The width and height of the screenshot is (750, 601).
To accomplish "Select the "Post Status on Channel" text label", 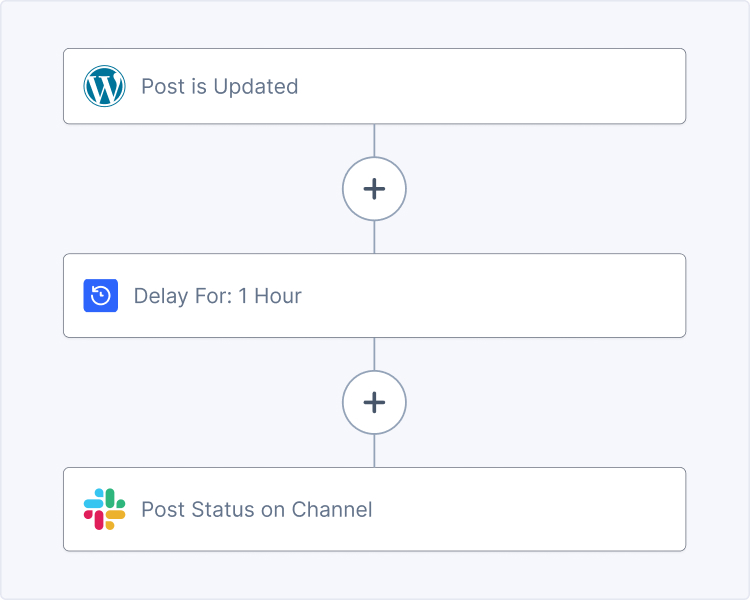I will (x=257, y=510).
